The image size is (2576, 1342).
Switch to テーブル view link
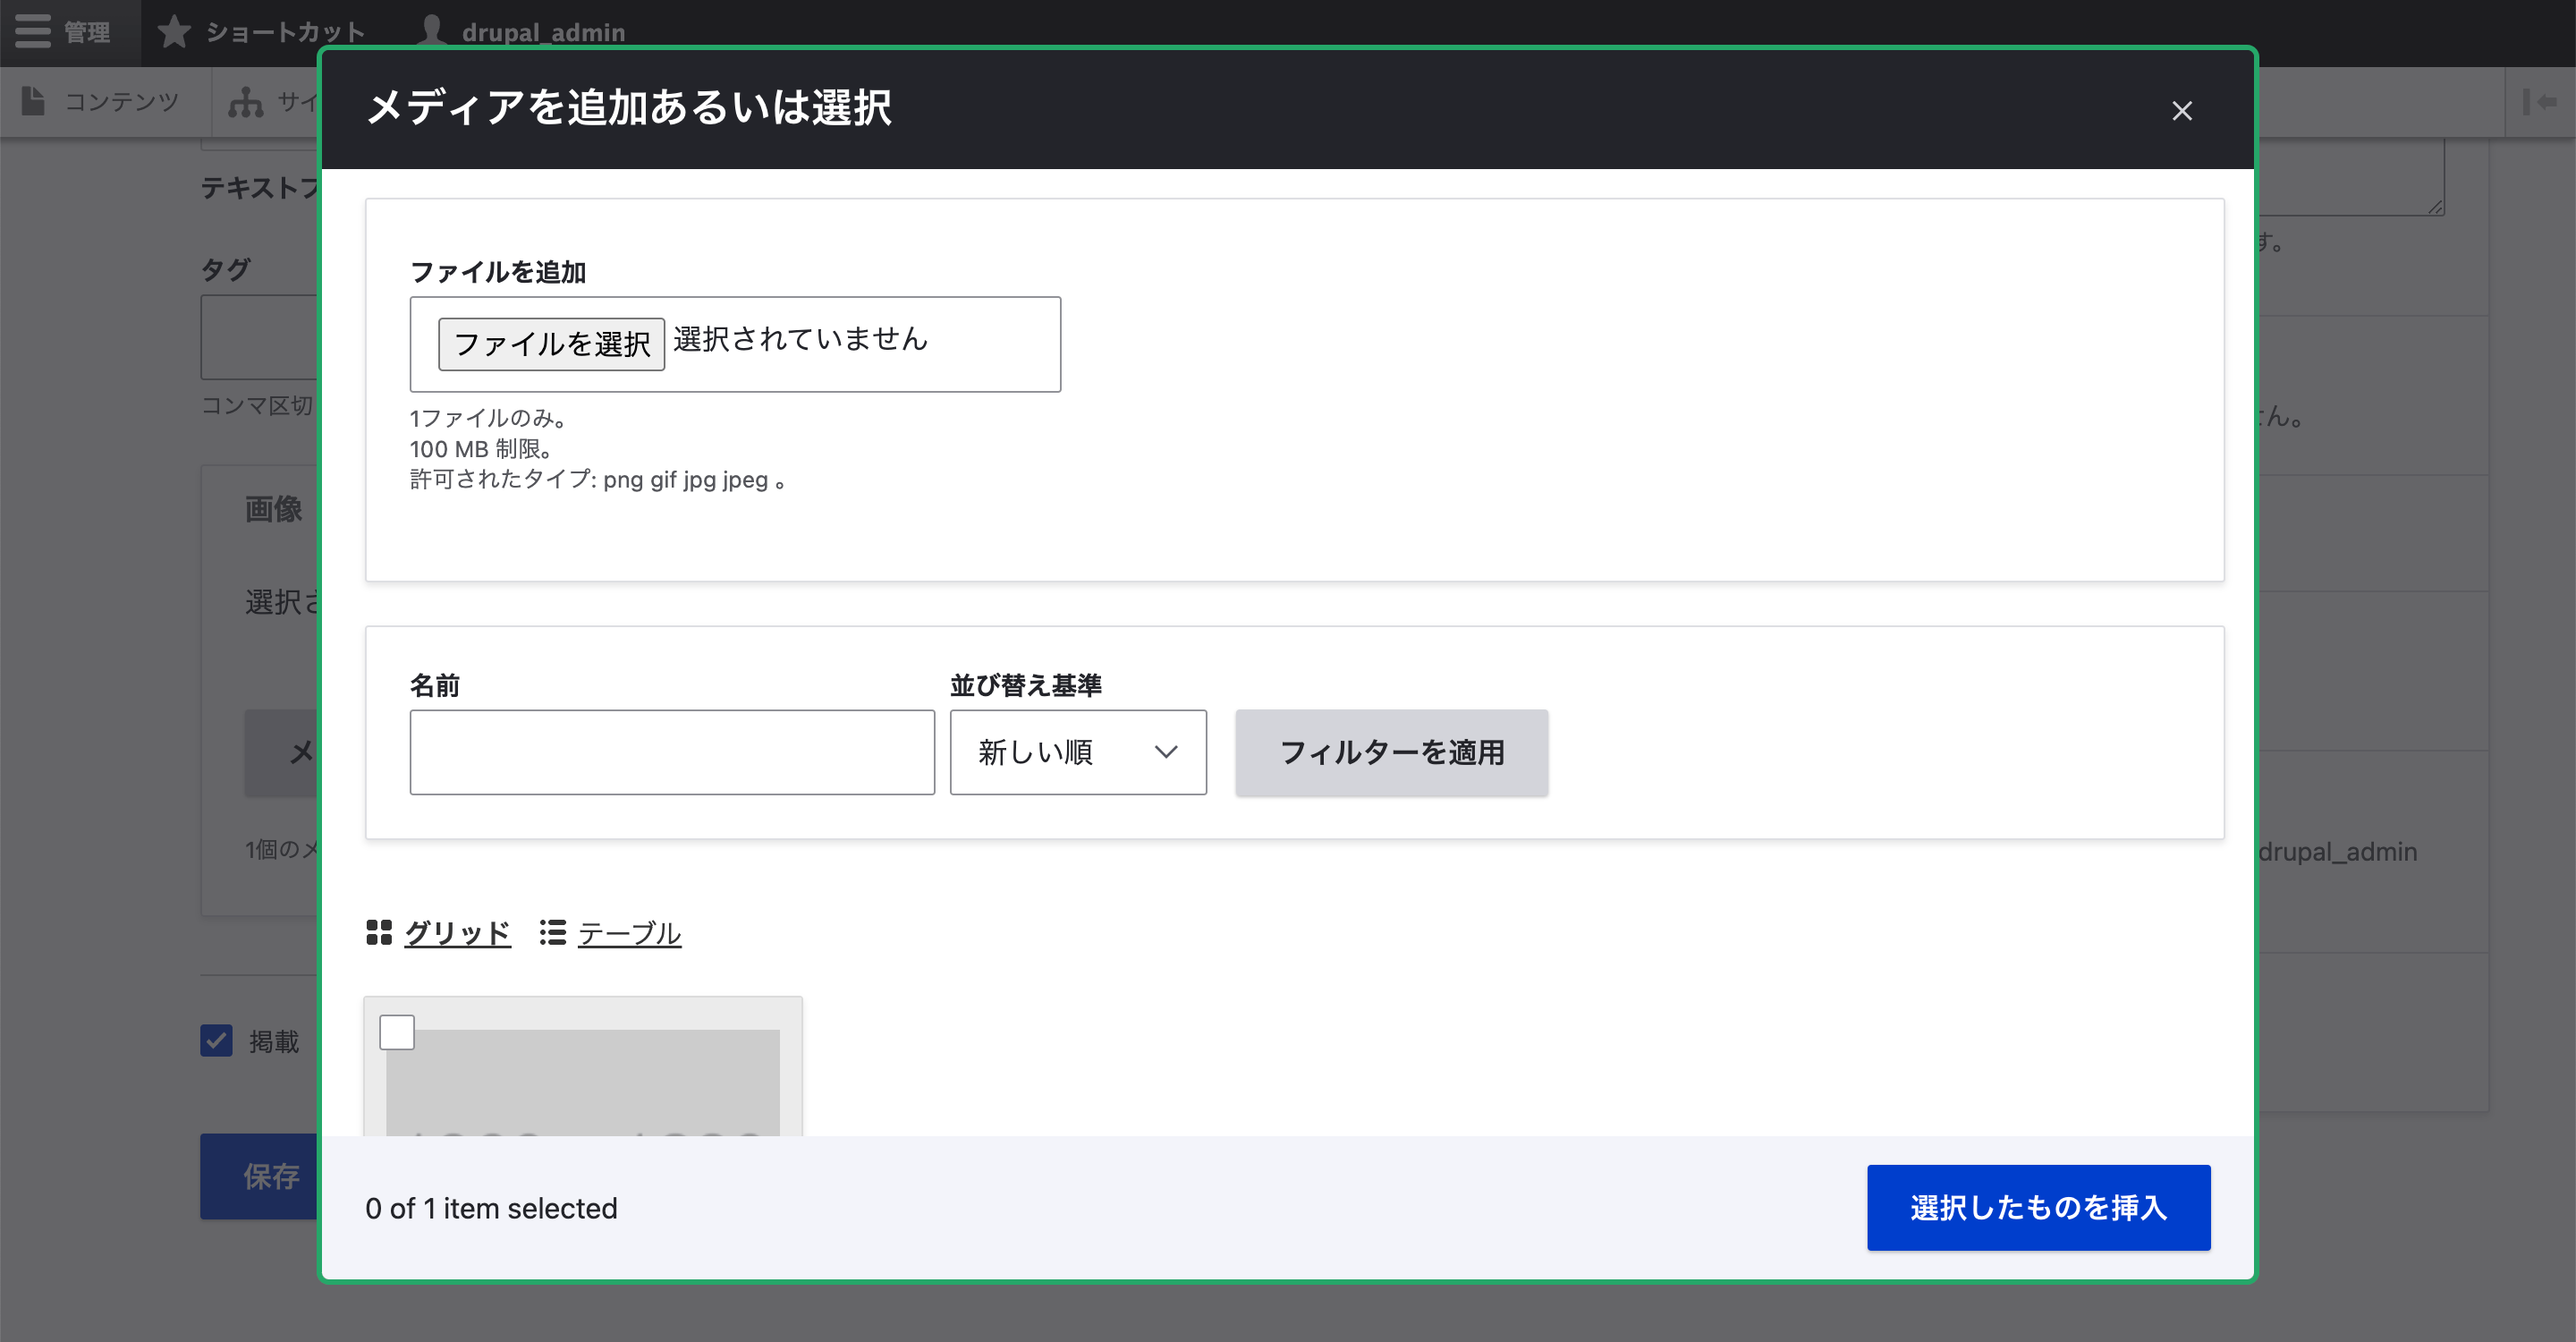click(629, 933)
